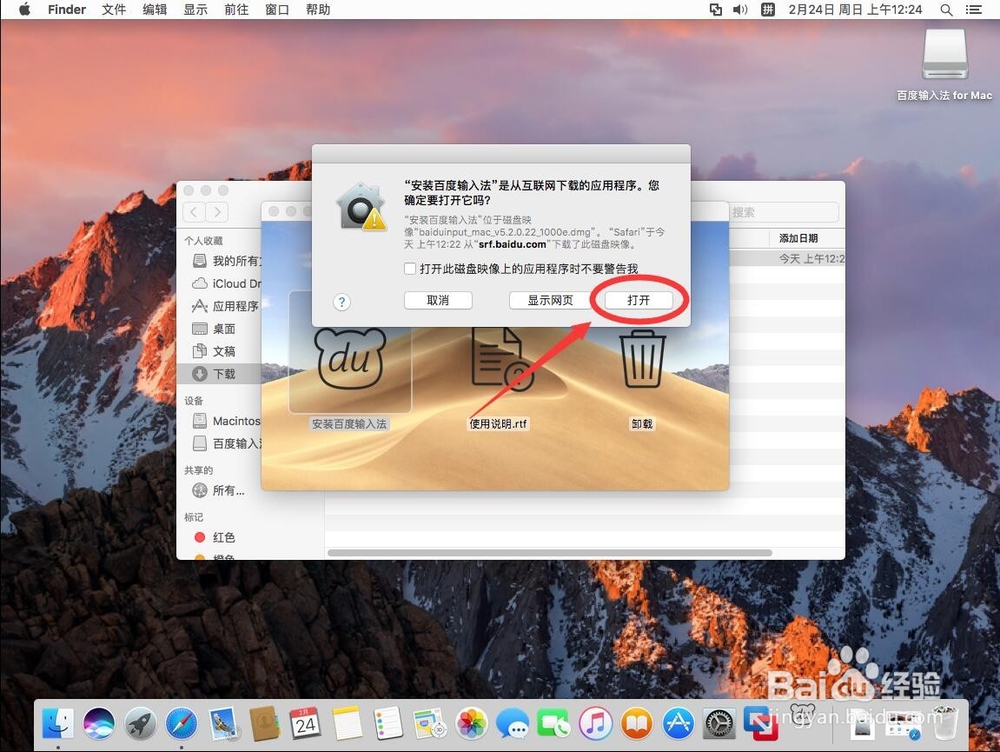
Task: Select Macintosh disk in sidebar devices
Action: pos(227,421)
